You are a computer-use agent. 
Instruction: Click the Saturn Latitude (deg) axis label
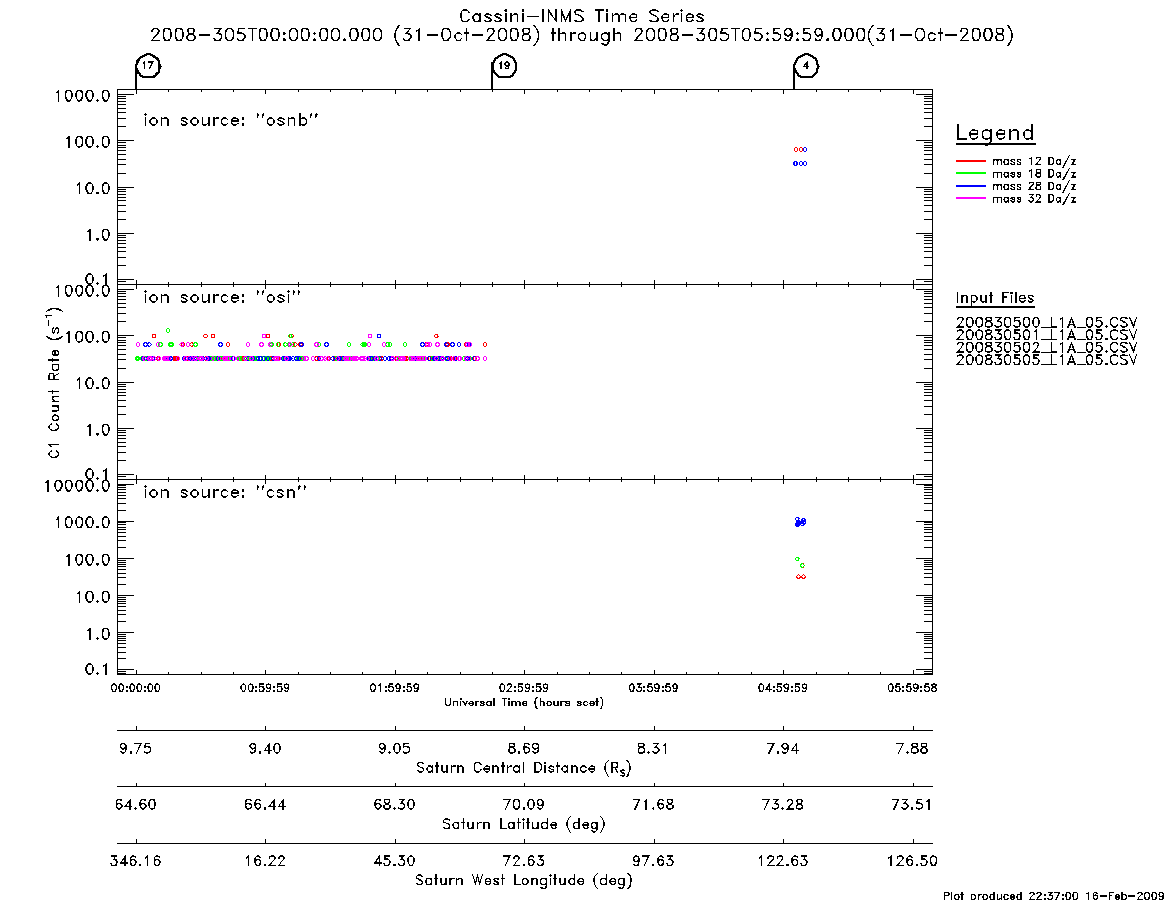[x=524, y=823]
